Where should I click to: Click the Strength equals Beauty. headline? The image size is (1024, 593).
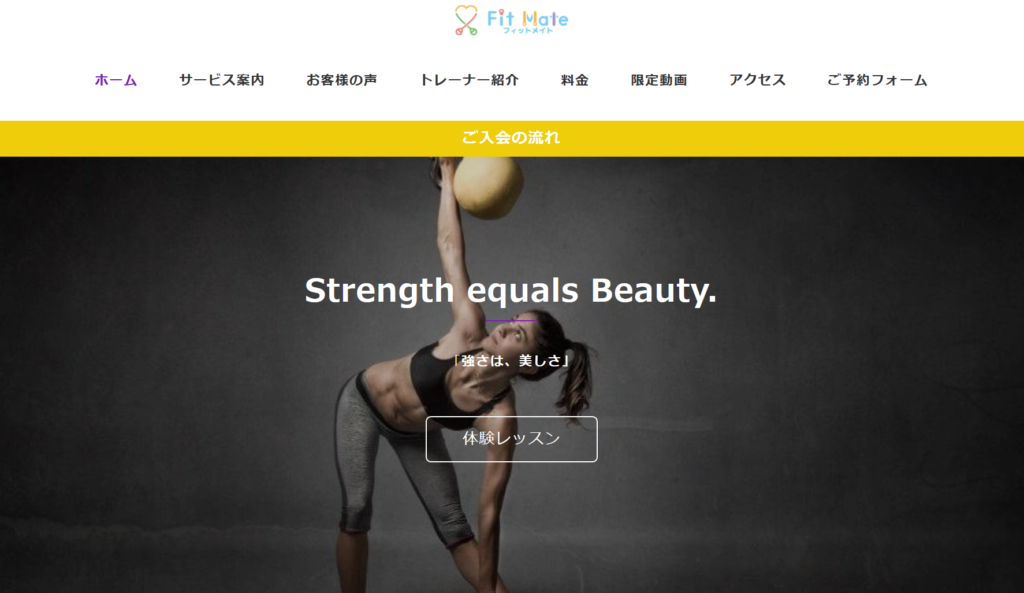pyautogui.click(x=511, y=291)
